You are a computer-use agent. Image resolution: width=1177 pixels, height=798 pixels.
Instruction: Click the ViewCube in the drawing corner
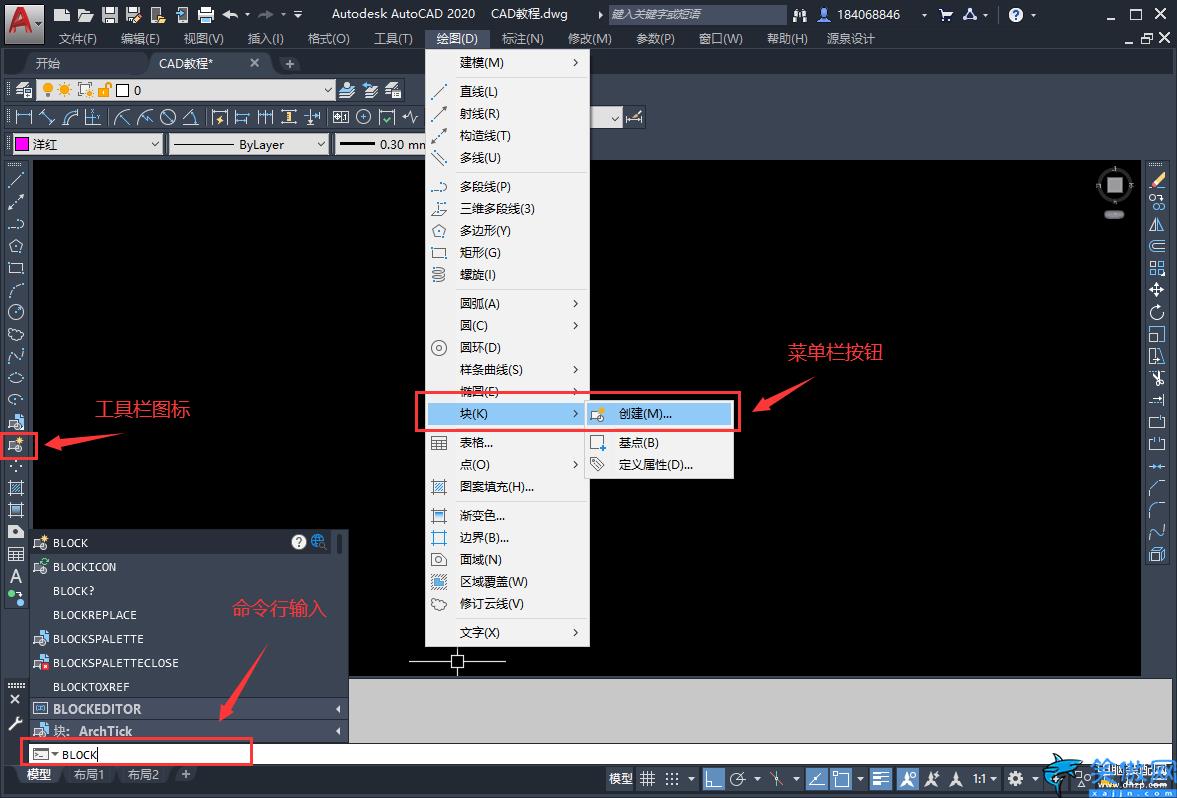tap(1115, 185)
